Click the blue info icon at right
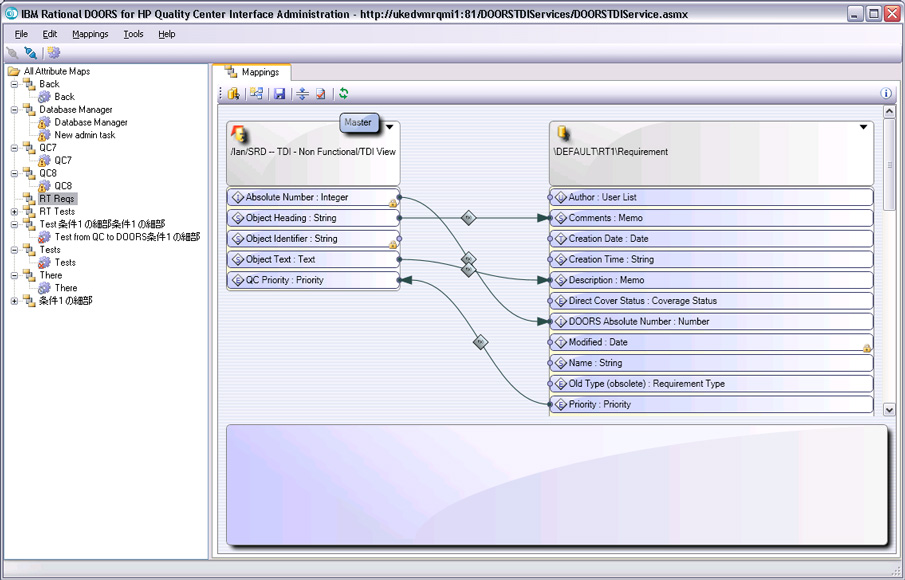The width and height of the screenshot is (905, 580). [x=886, y=93]
